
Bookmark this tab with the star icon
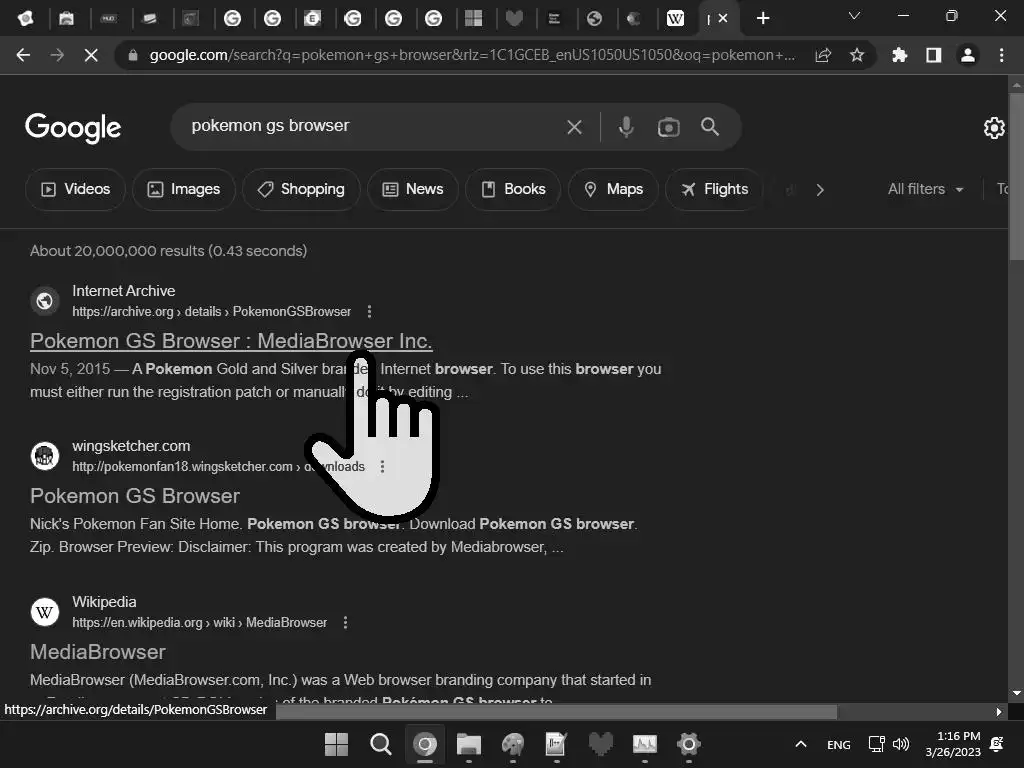click(857, 56)
